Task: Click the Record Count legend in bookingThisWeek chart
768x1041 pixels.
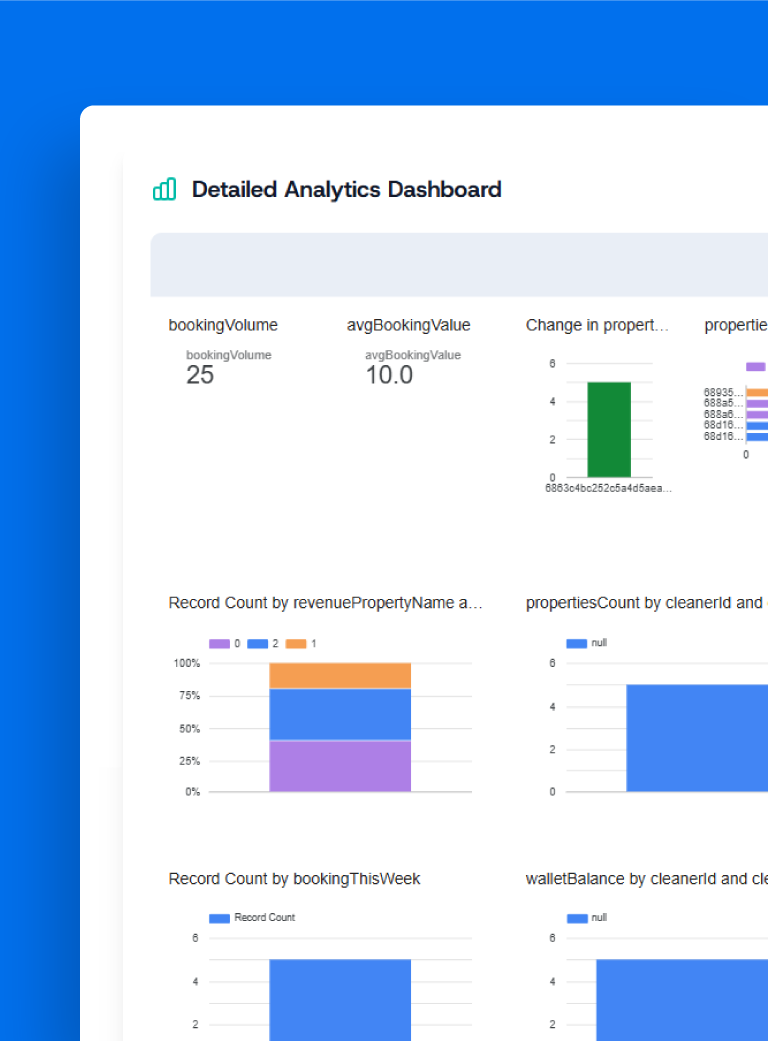Action: pos(252,918)
